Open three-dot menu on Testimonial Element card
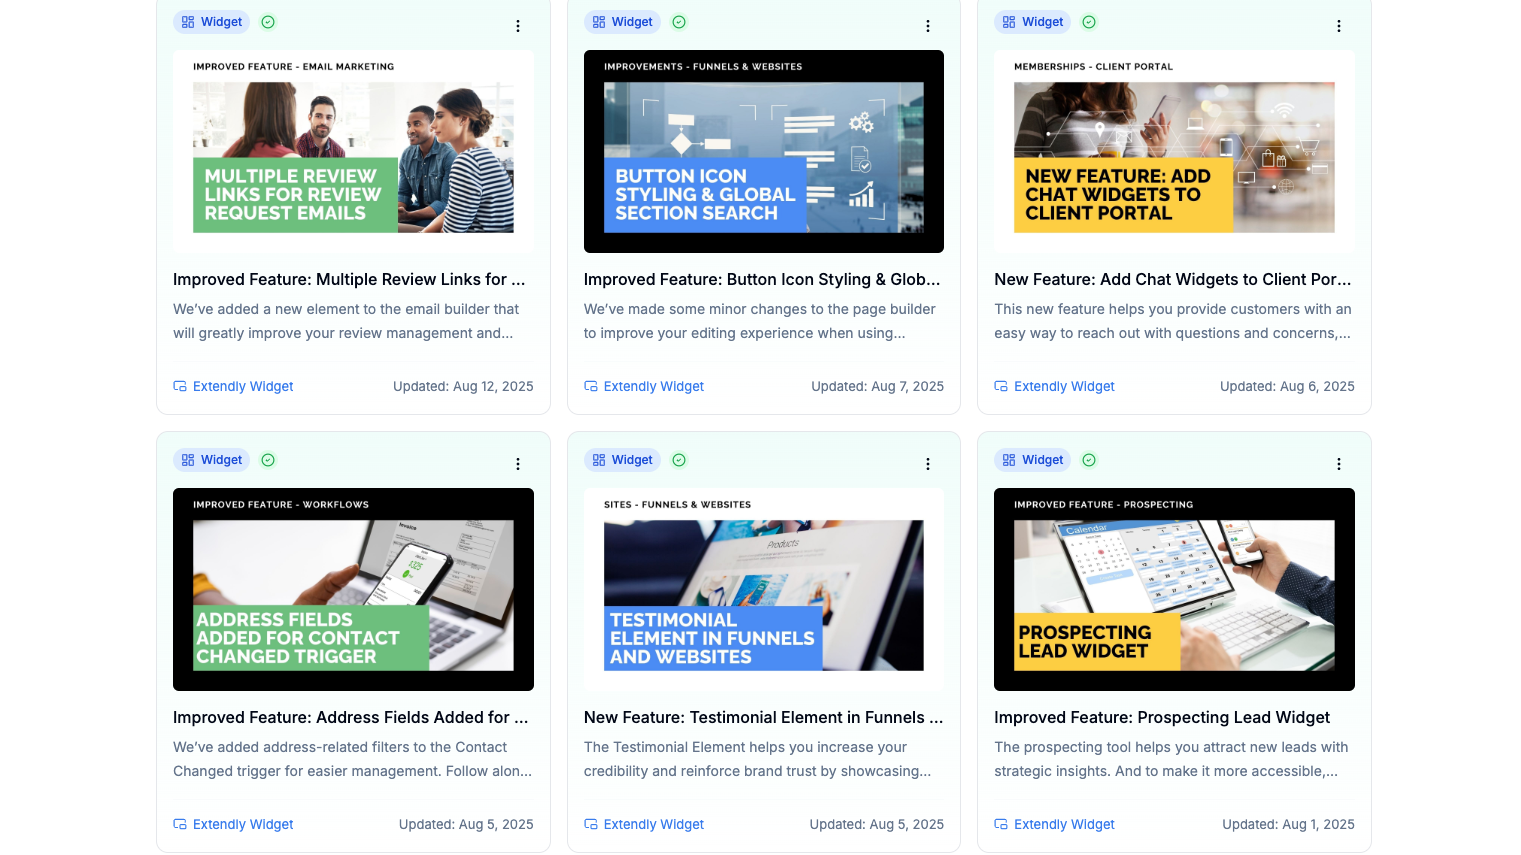The width and height of the screenshot is (1521, 855). (928, 464)
